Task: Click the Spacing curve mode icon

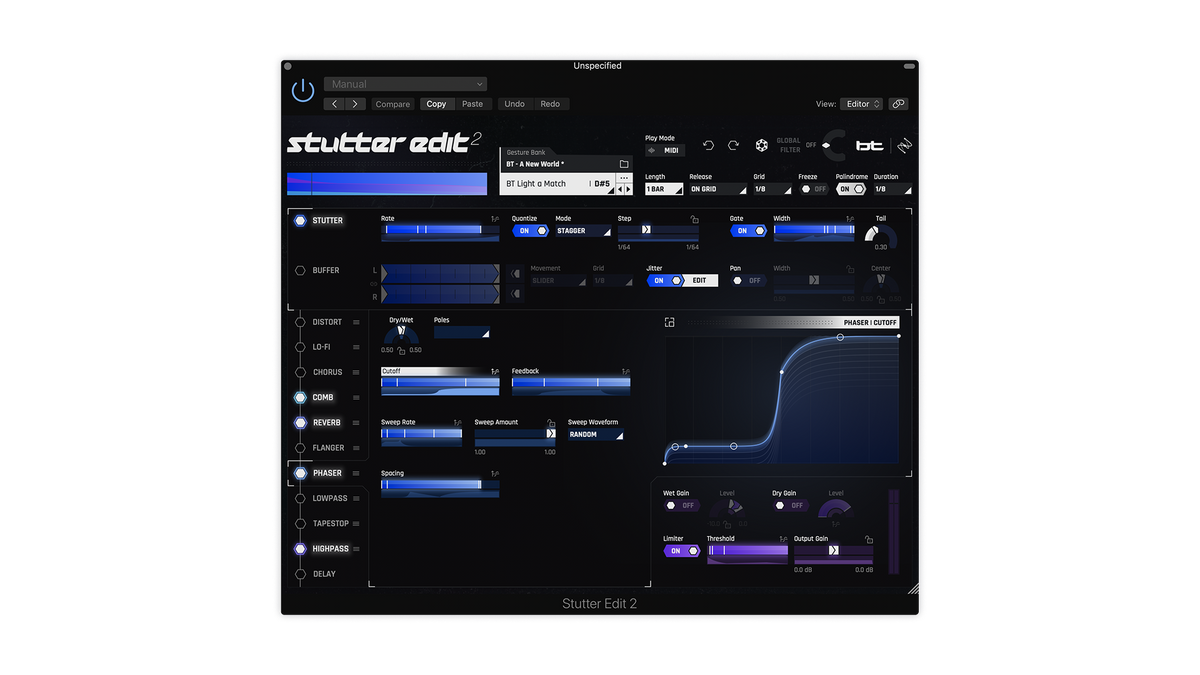Action: [494, 474]
